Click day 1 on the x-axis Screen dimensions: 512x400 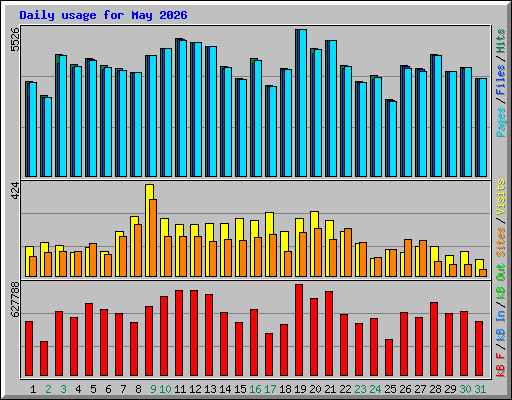tap(33, 389)
